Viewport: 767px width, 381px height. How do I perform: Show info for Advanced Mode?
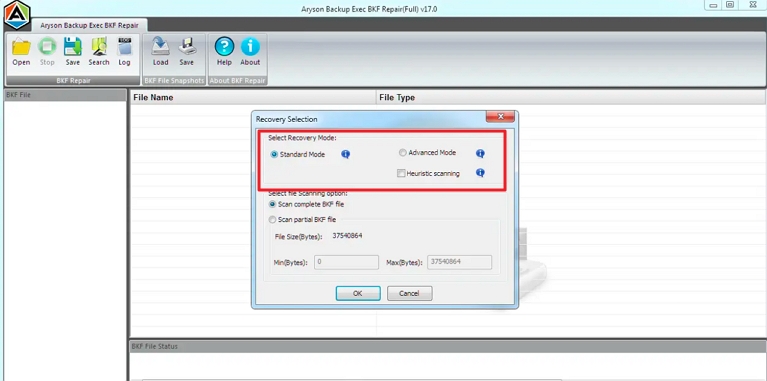pos(480,154)
